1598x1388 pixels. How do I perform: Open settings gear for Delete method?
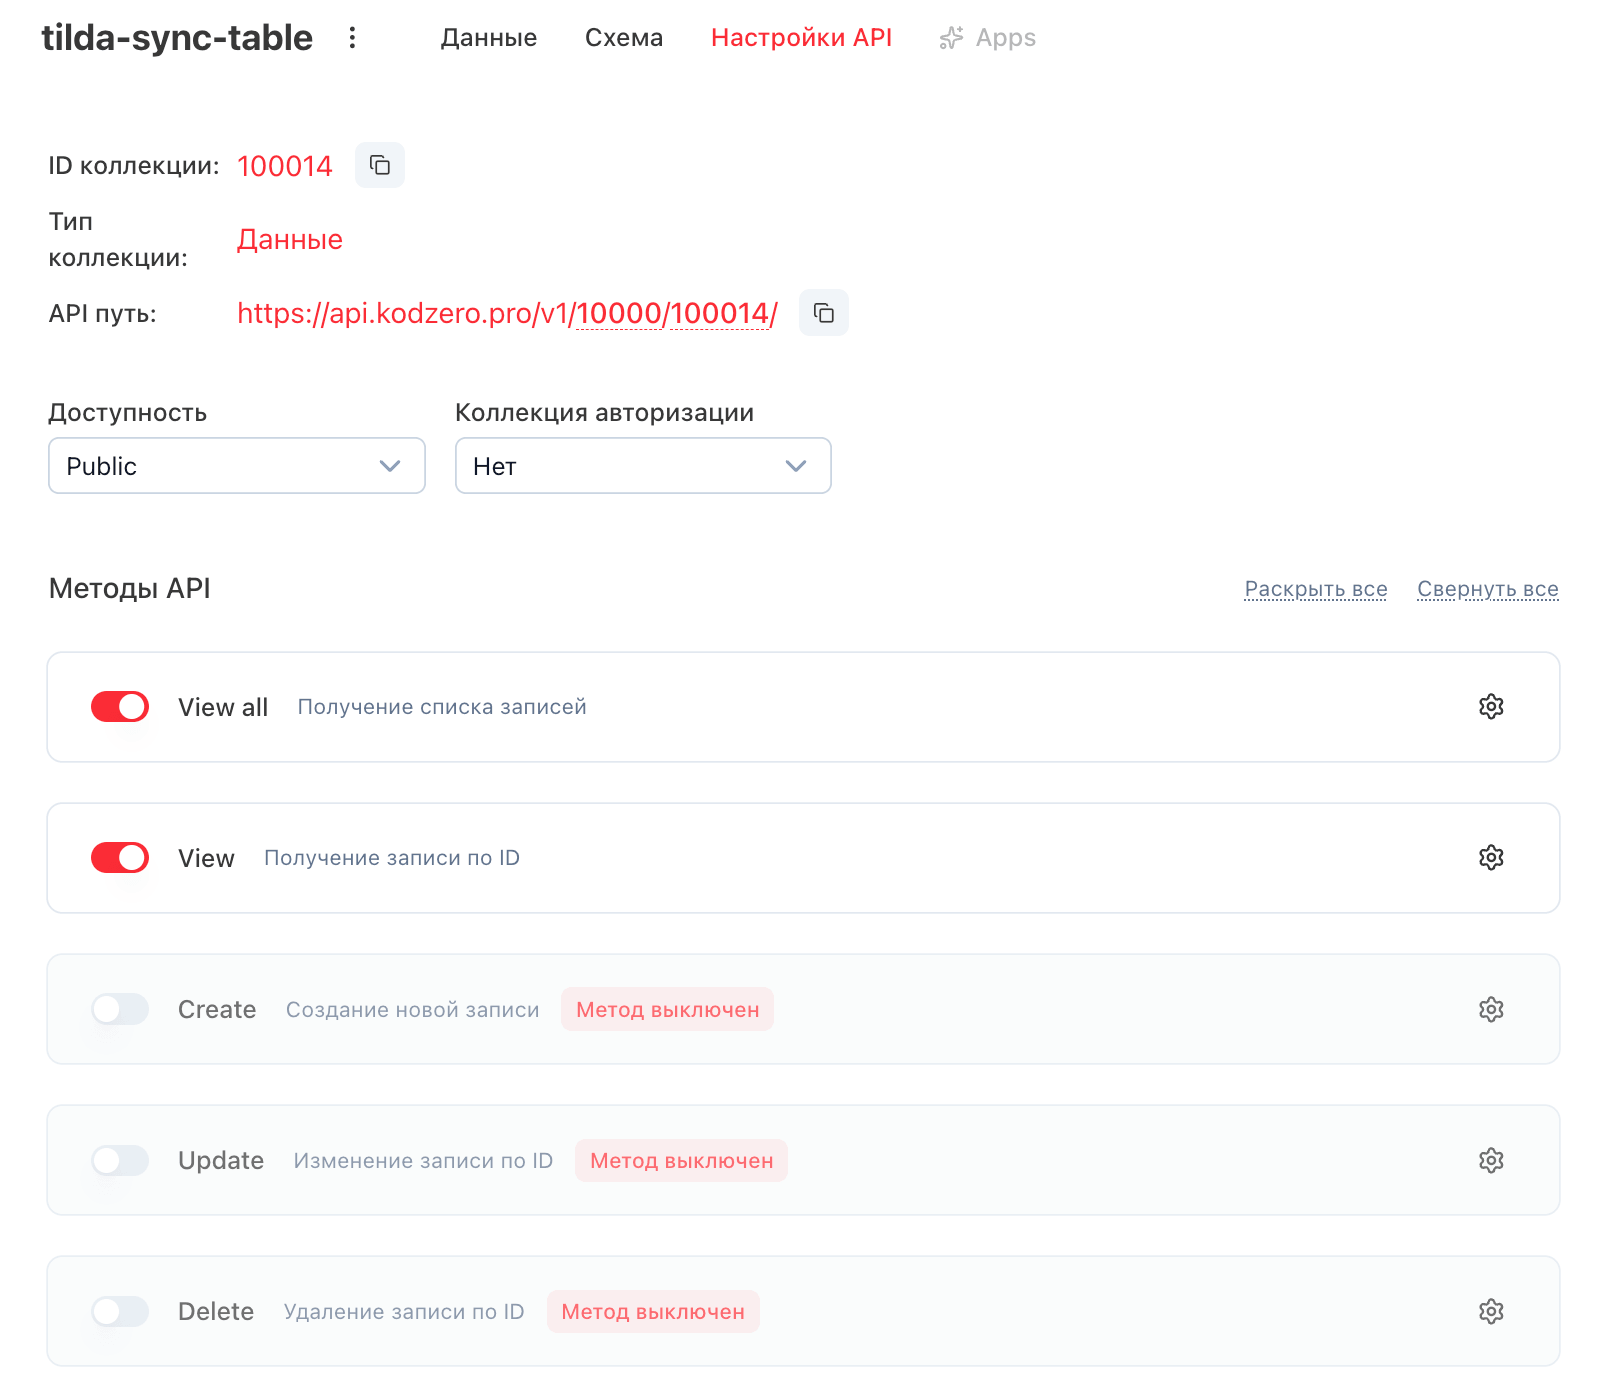[1490, 1311]
